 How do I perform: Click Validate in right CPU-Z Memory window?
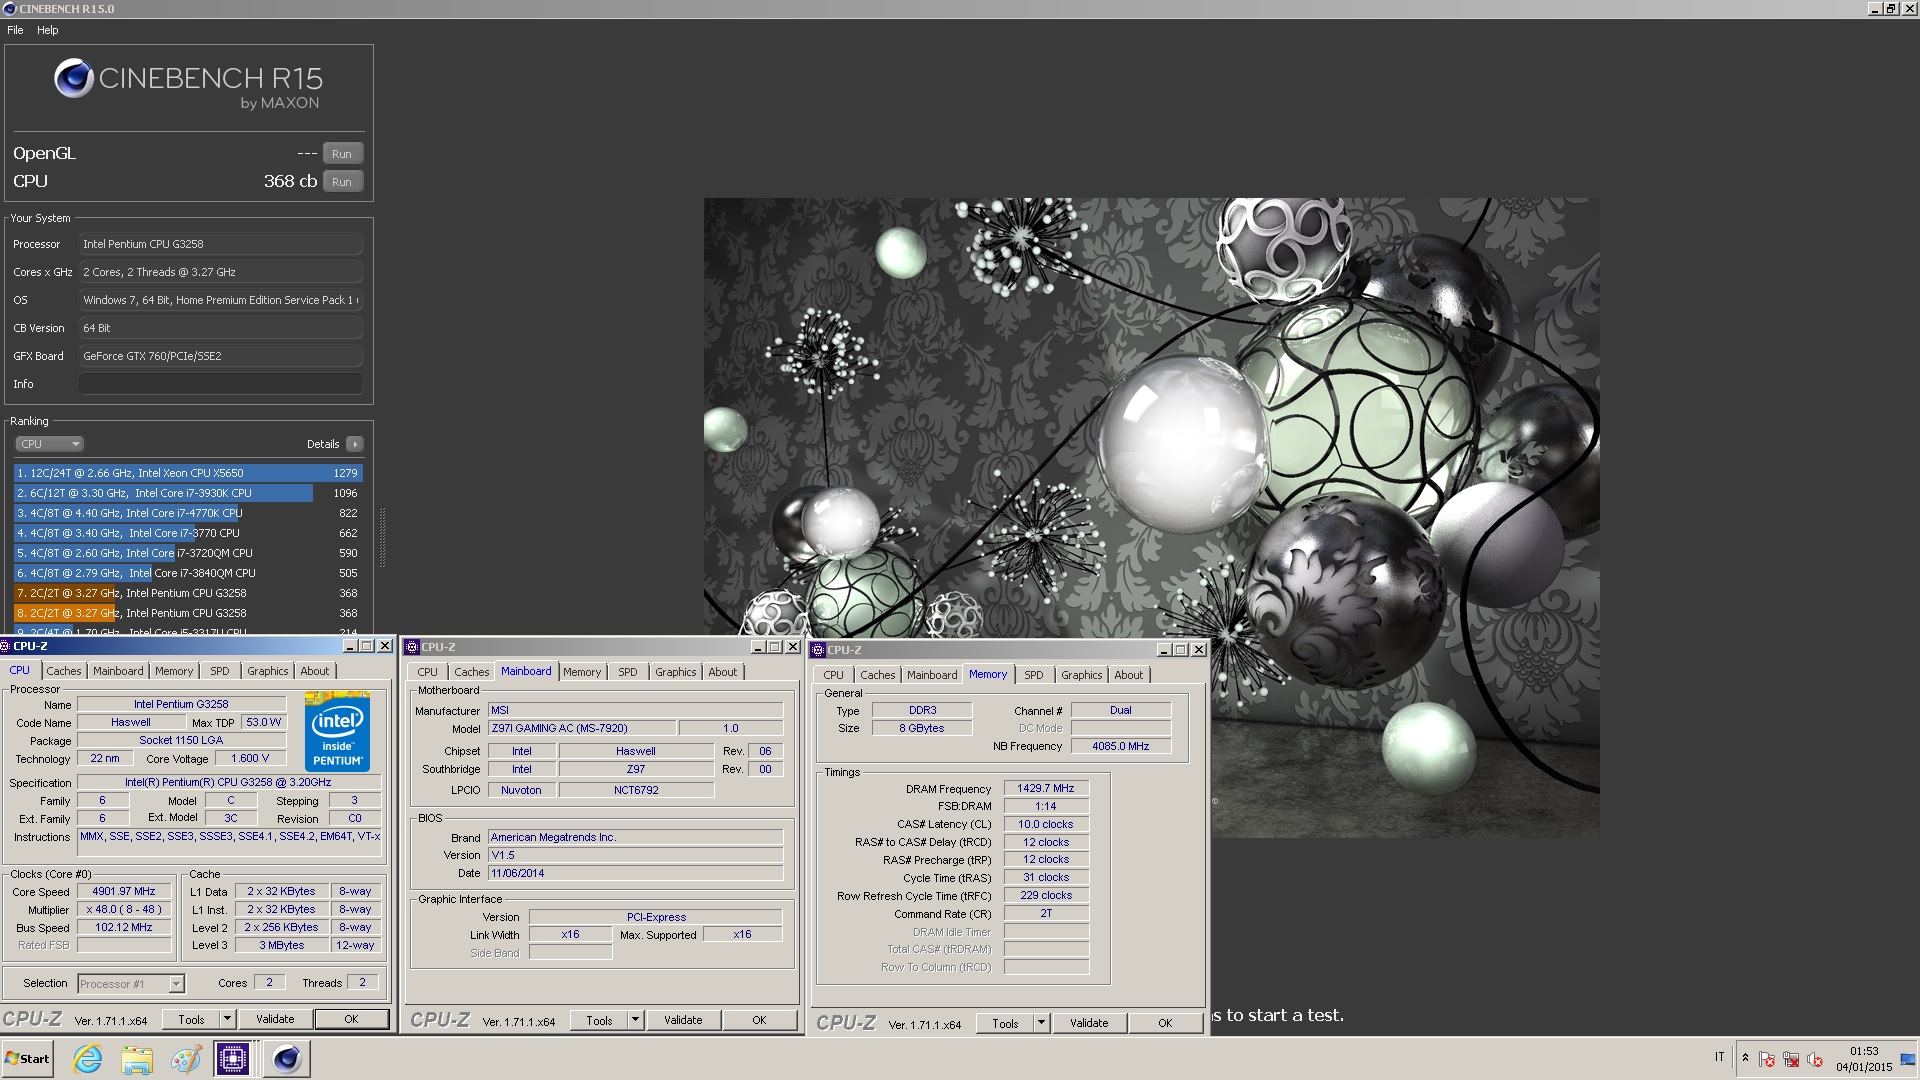click(x=1089, y=1023)
